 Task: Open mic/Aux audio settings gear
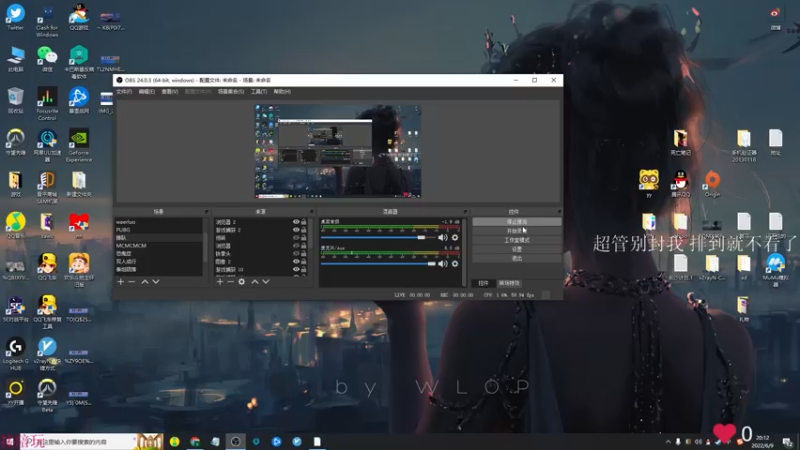(x=455, y=263)
